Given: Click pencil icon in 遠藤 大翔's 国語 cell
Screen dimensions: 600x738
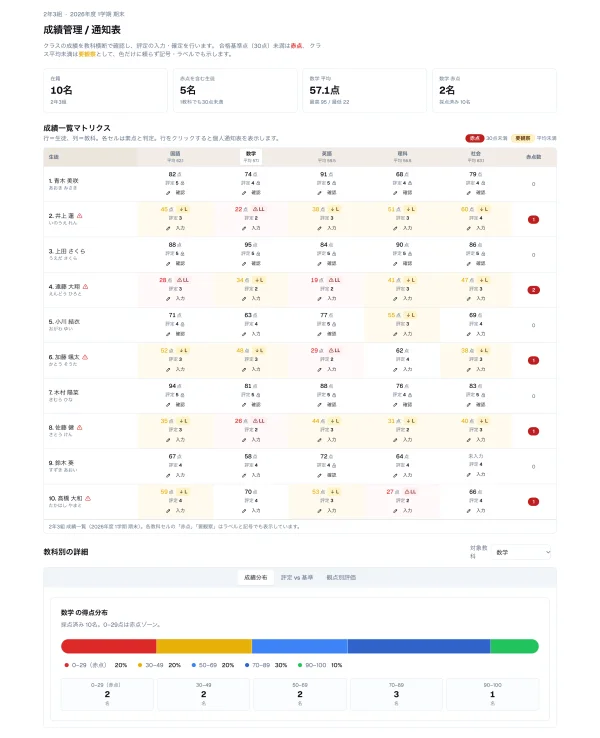Looking at the screenshot, I should click(168, 299).
